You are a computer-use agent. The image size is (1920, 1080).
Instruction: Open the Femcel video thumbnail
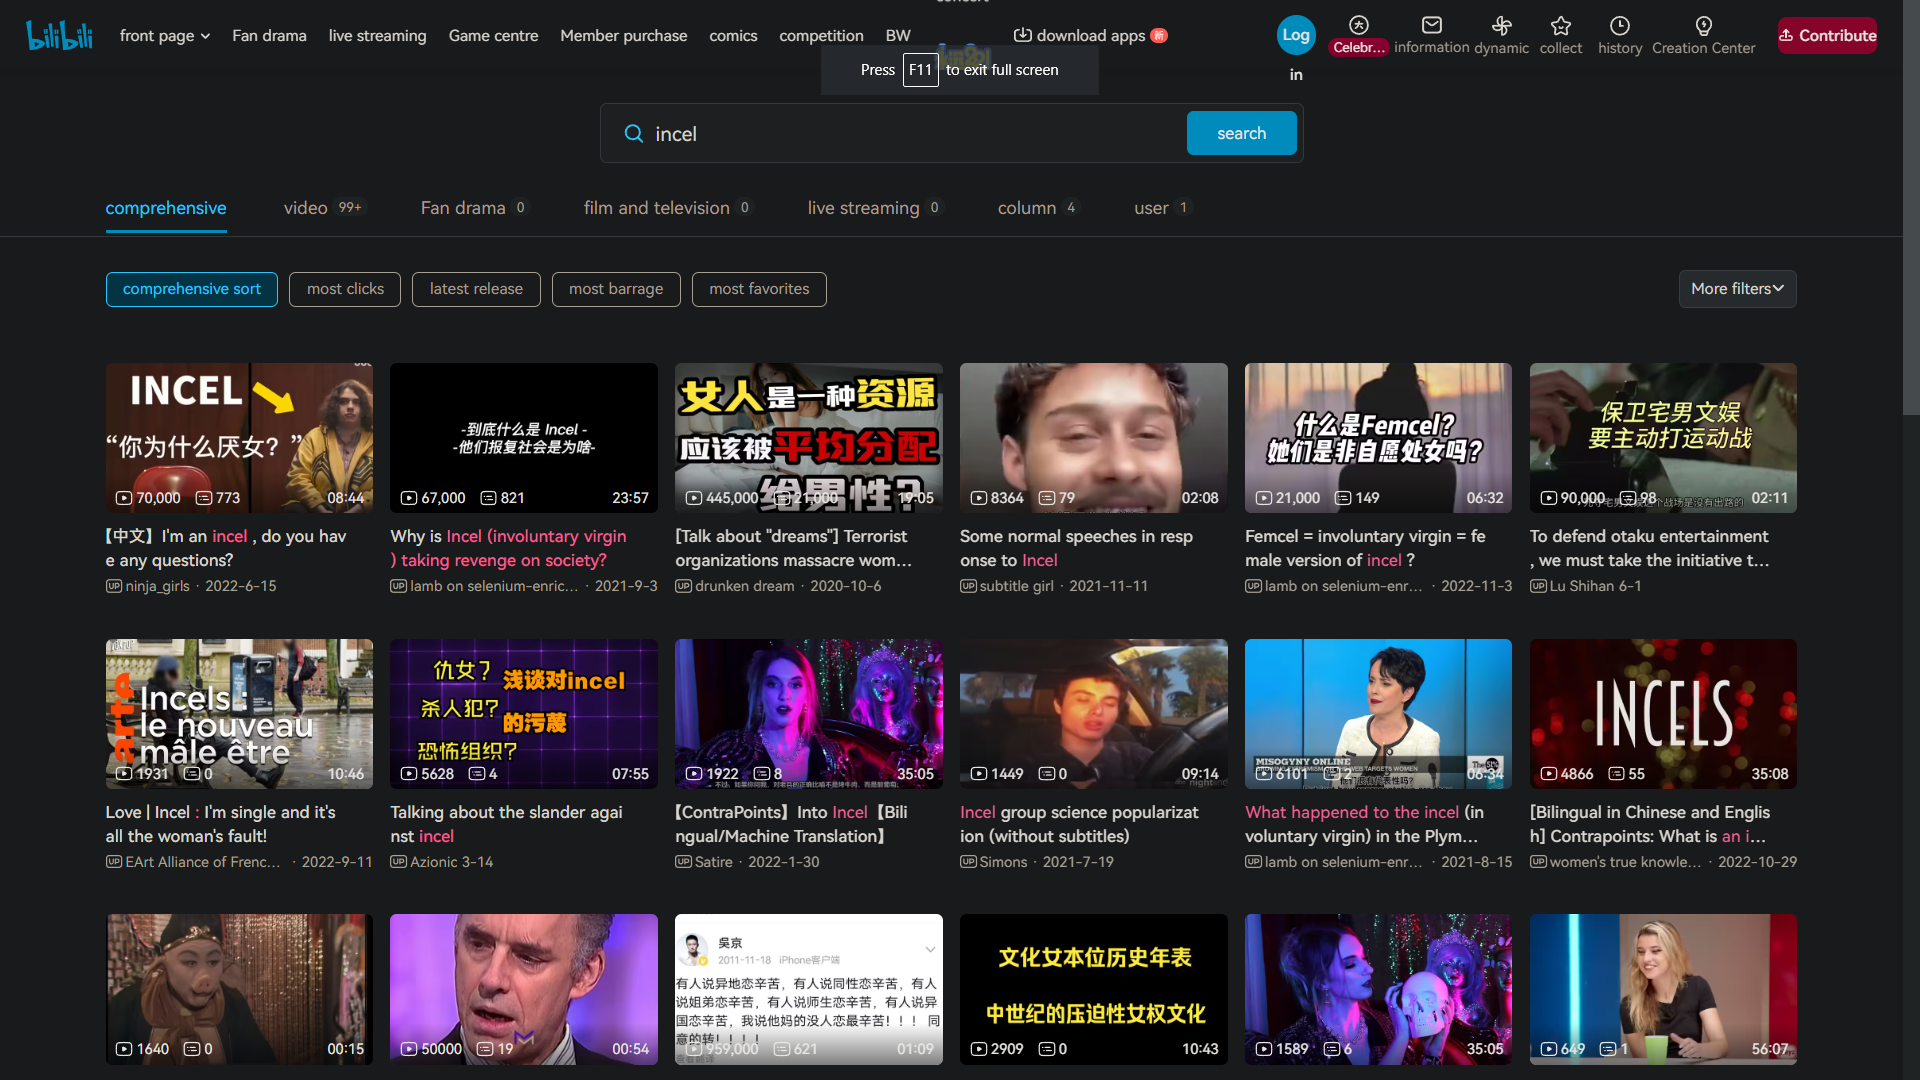coord(1378,438)
